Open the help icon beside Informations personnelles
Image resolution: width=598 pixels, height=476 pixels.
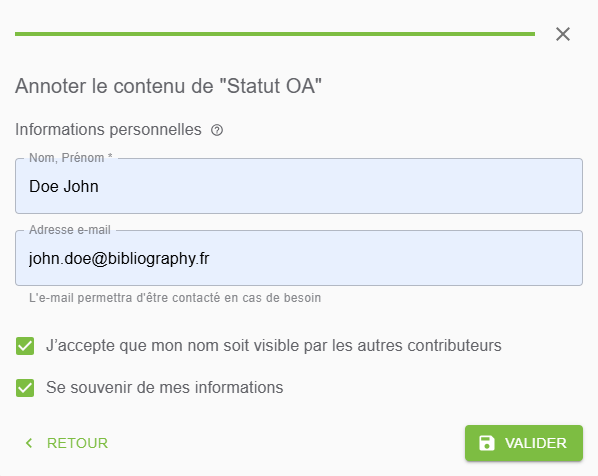click(x=217, y=130)
